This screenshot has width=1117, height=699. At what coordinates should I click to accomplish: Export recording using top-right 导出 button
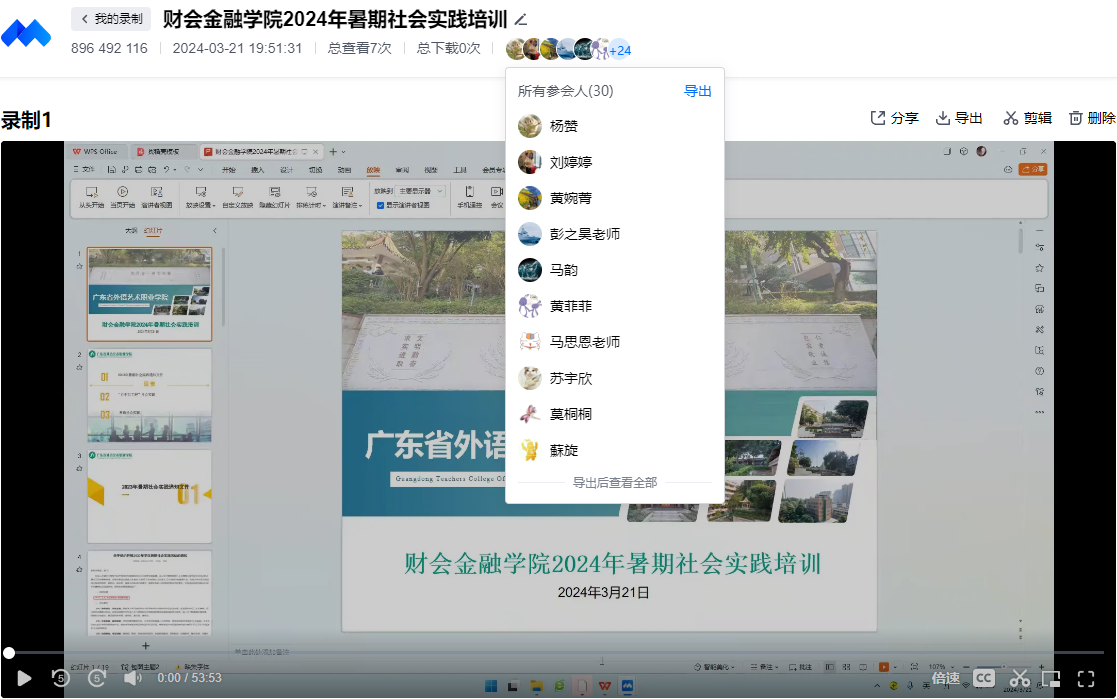[959, 118]
